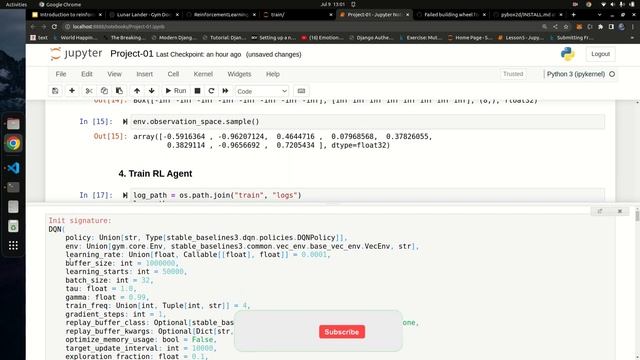Viewport: 640px width, 360px height.
Task: Click the Logout button
Action: (600, 54)
